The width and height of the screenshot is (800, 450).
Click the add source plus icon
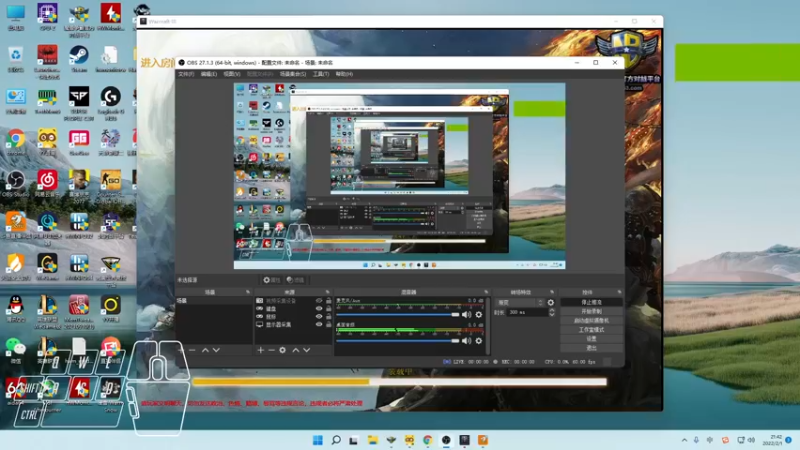point(261,350)
